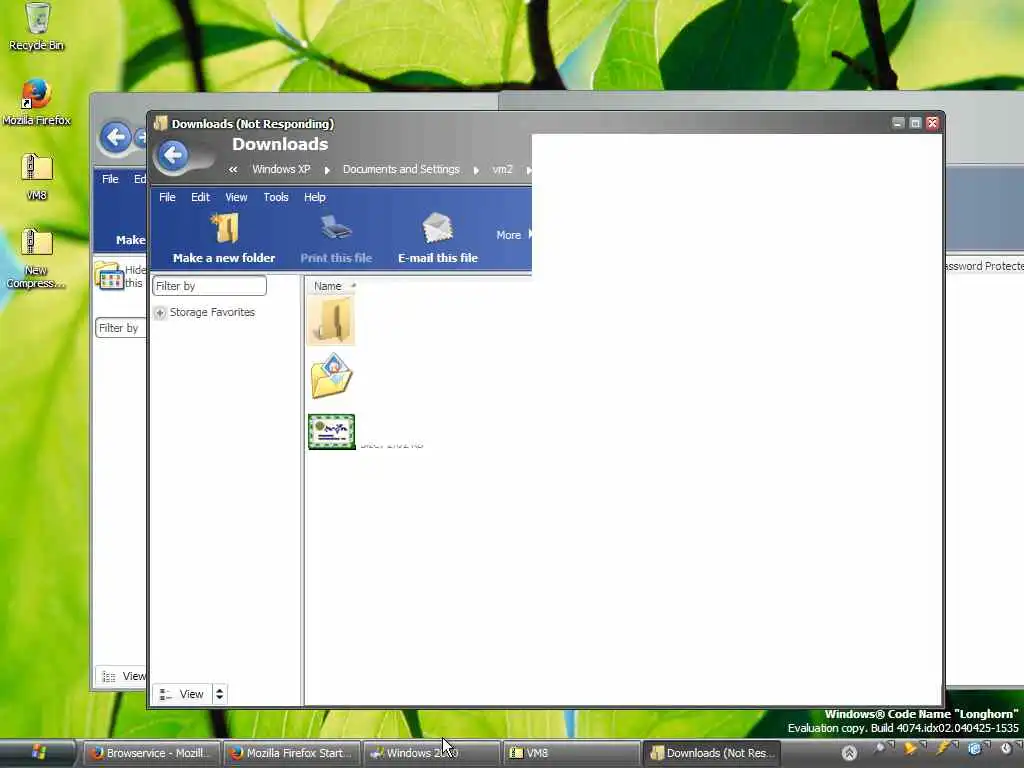The height and width of the screenshot is (768, 1024).
Task: Expand hidden tray icons chevron
Action: pos(849,753)
